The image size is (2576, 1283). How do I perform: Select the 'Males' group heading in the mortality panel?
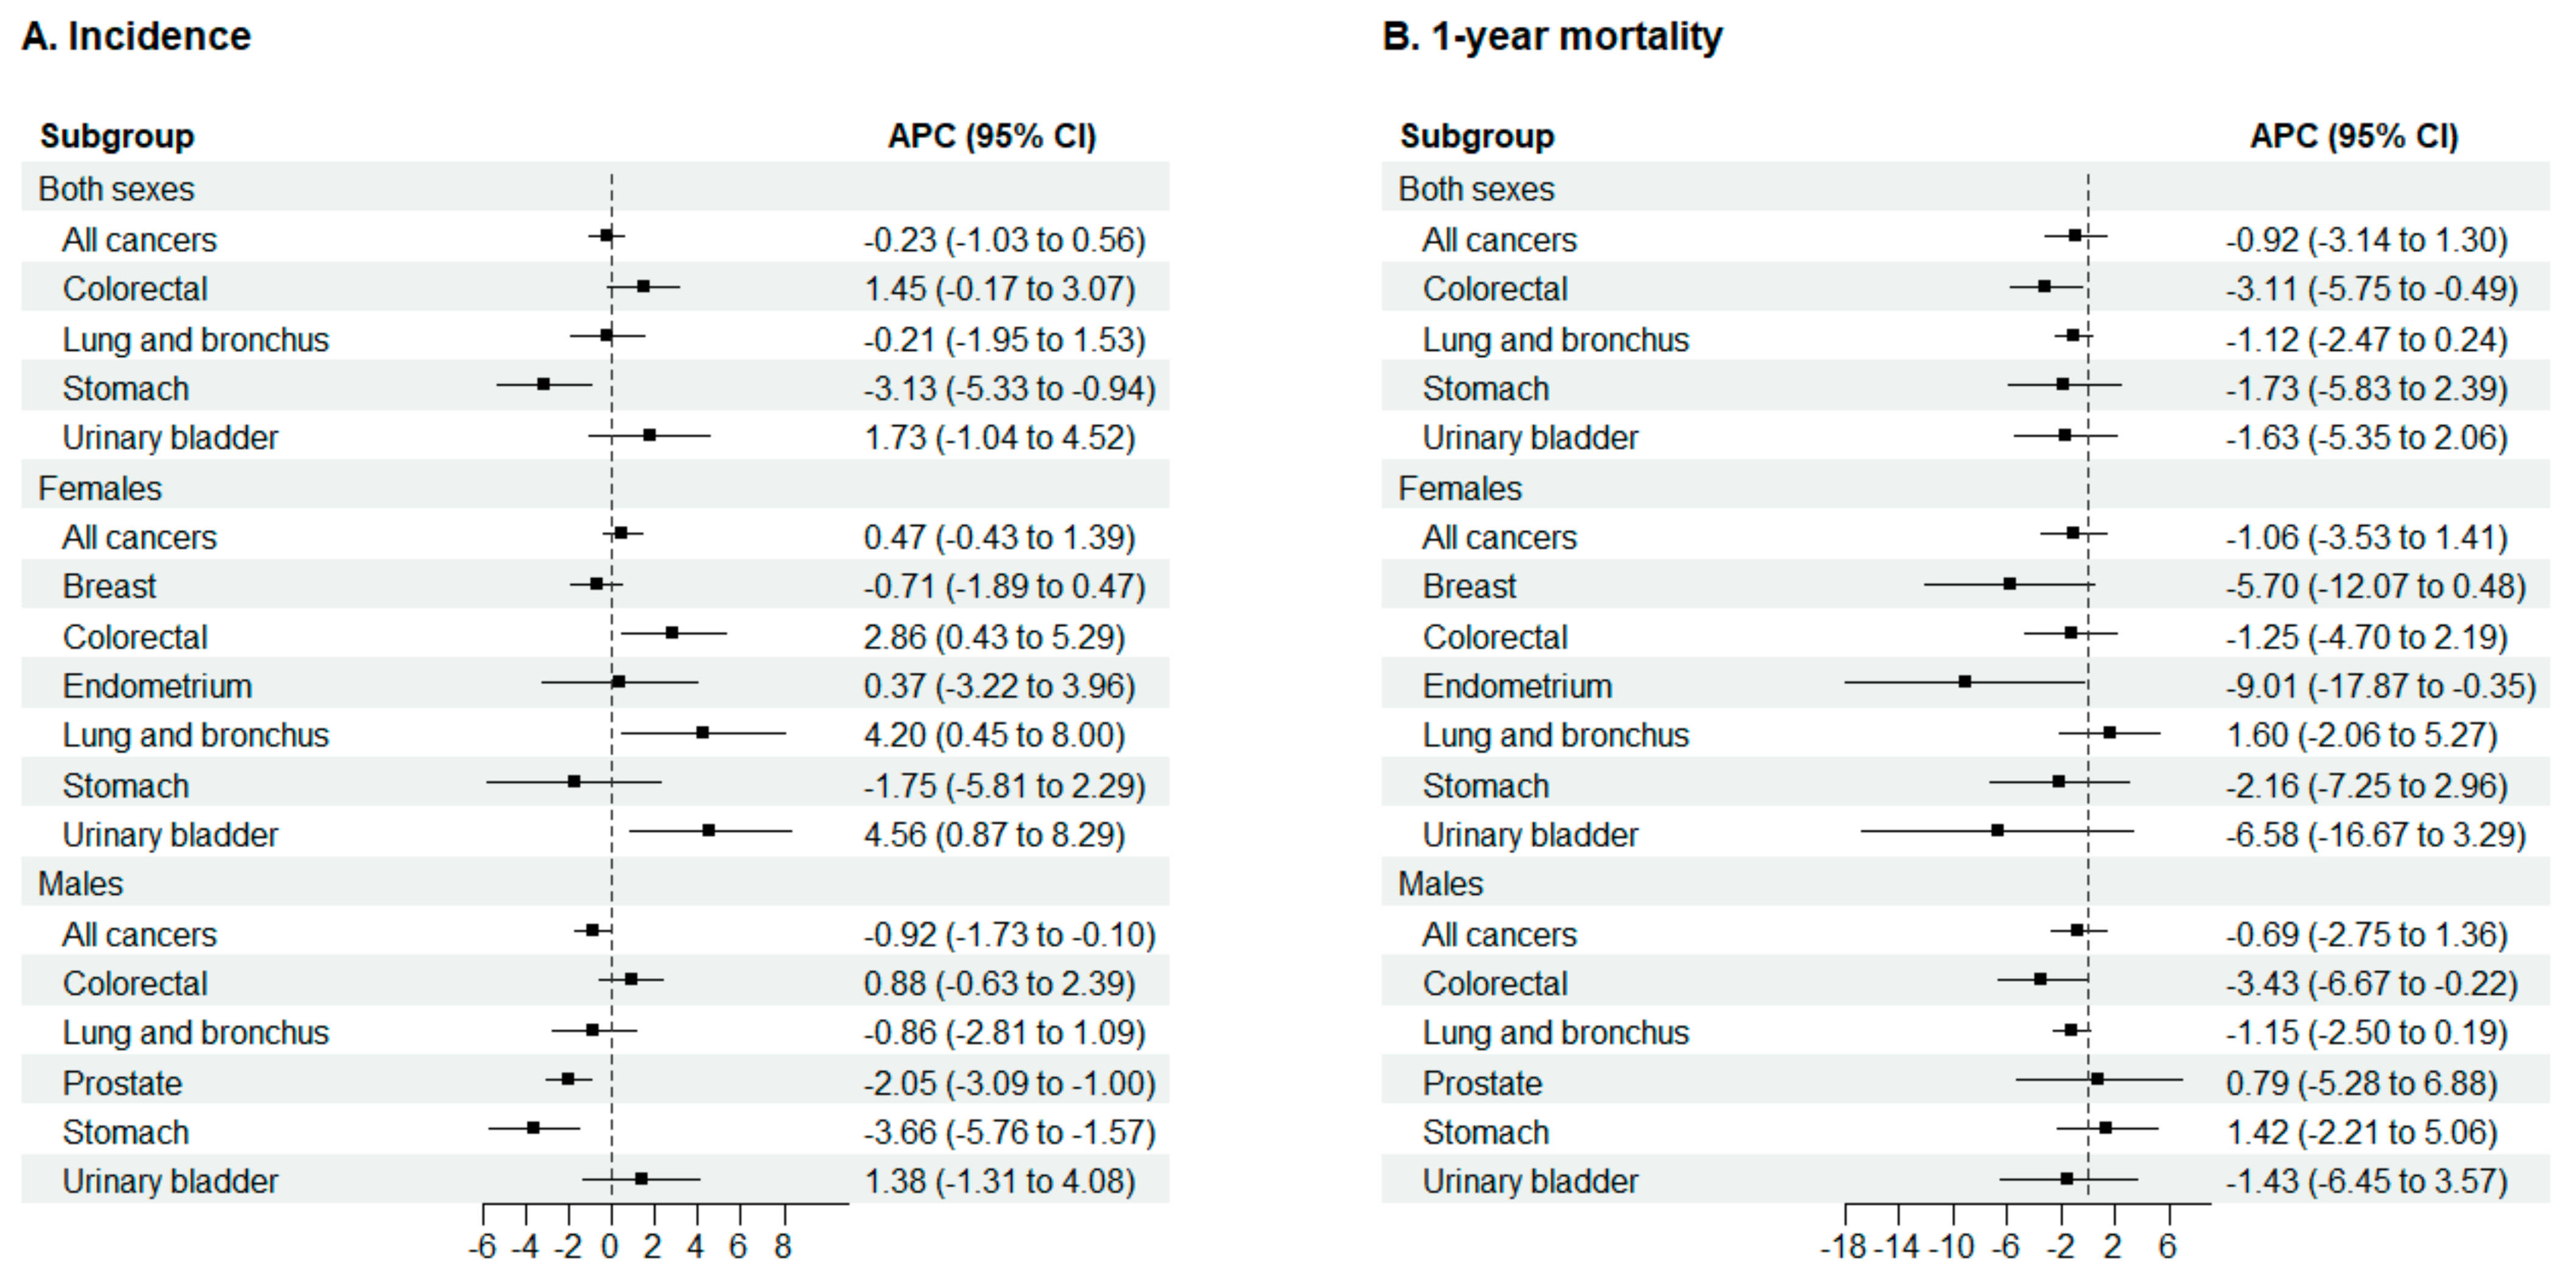point(1440,884)
